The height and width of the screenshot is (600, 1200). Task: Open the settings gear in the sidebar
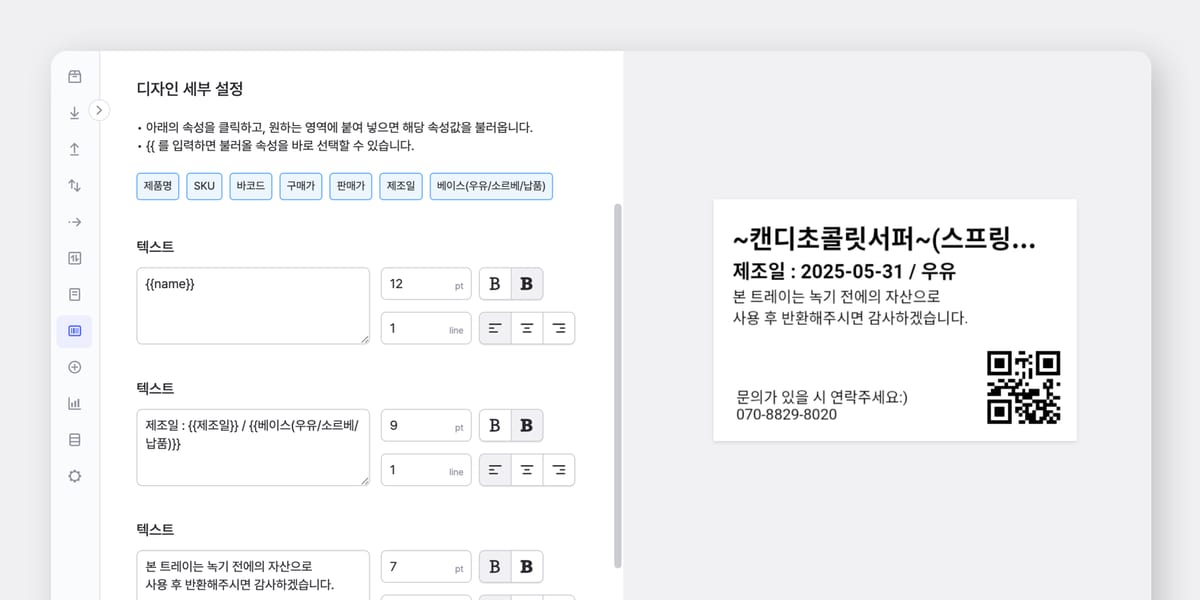tap(74, 476)
